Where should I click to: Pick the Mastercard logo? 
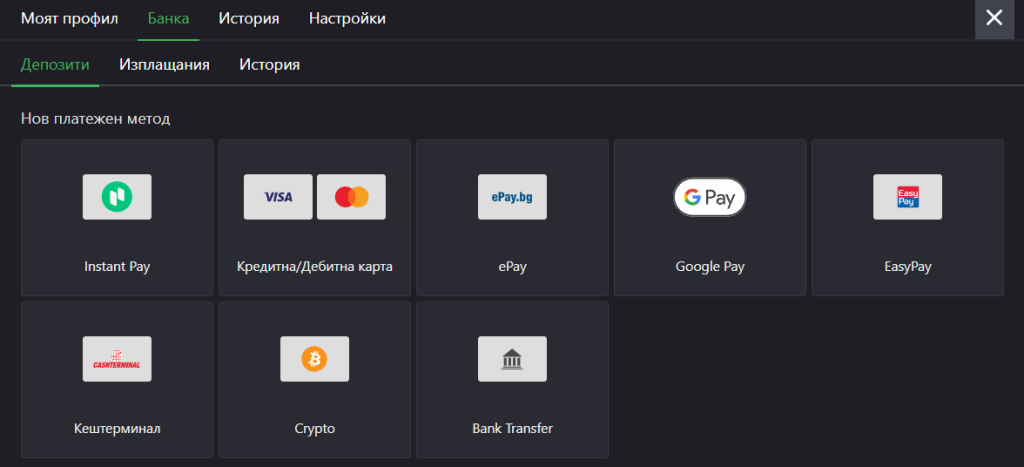pos(351,197)
